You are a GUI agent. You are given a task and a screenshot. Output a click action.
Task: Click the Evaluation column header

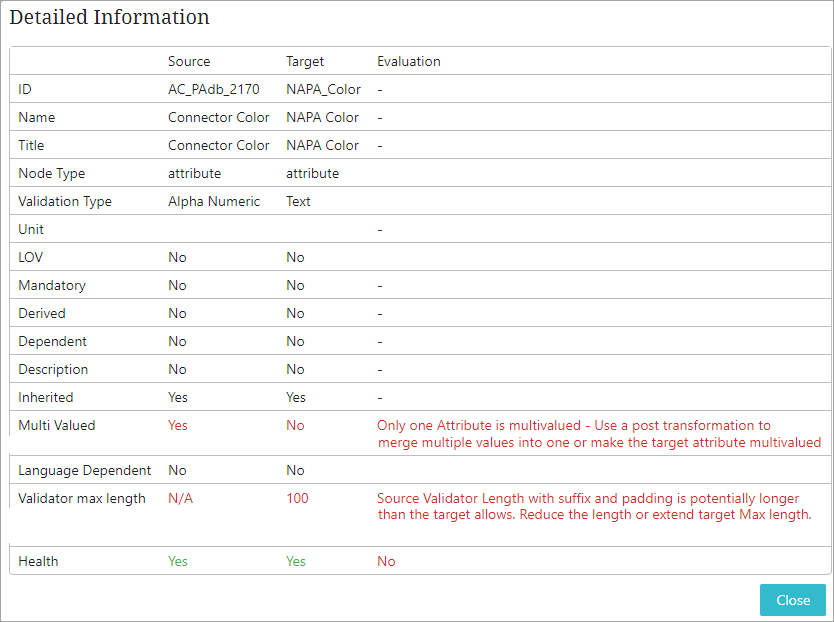click(408, 61)
